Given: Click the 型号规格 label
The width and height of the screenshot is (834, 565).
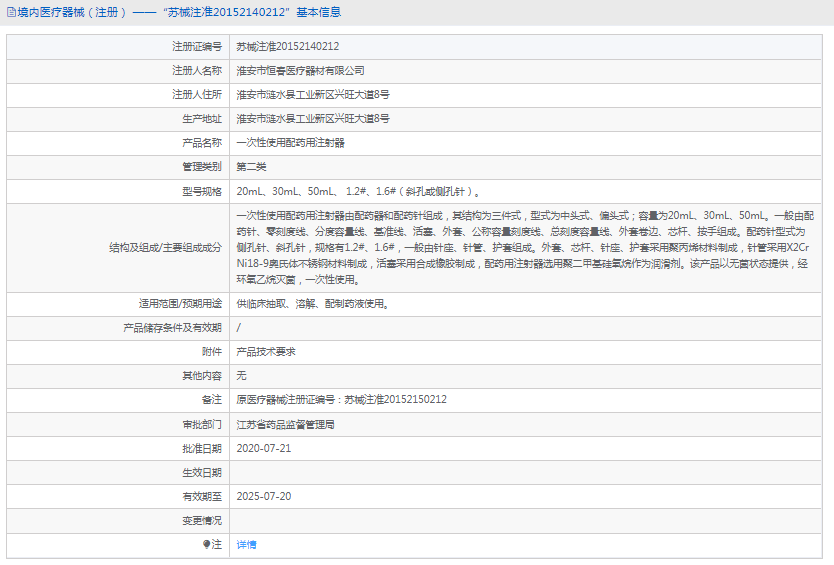Looking at the screenshot, I should pyautogui.click(x=202, y=191).
